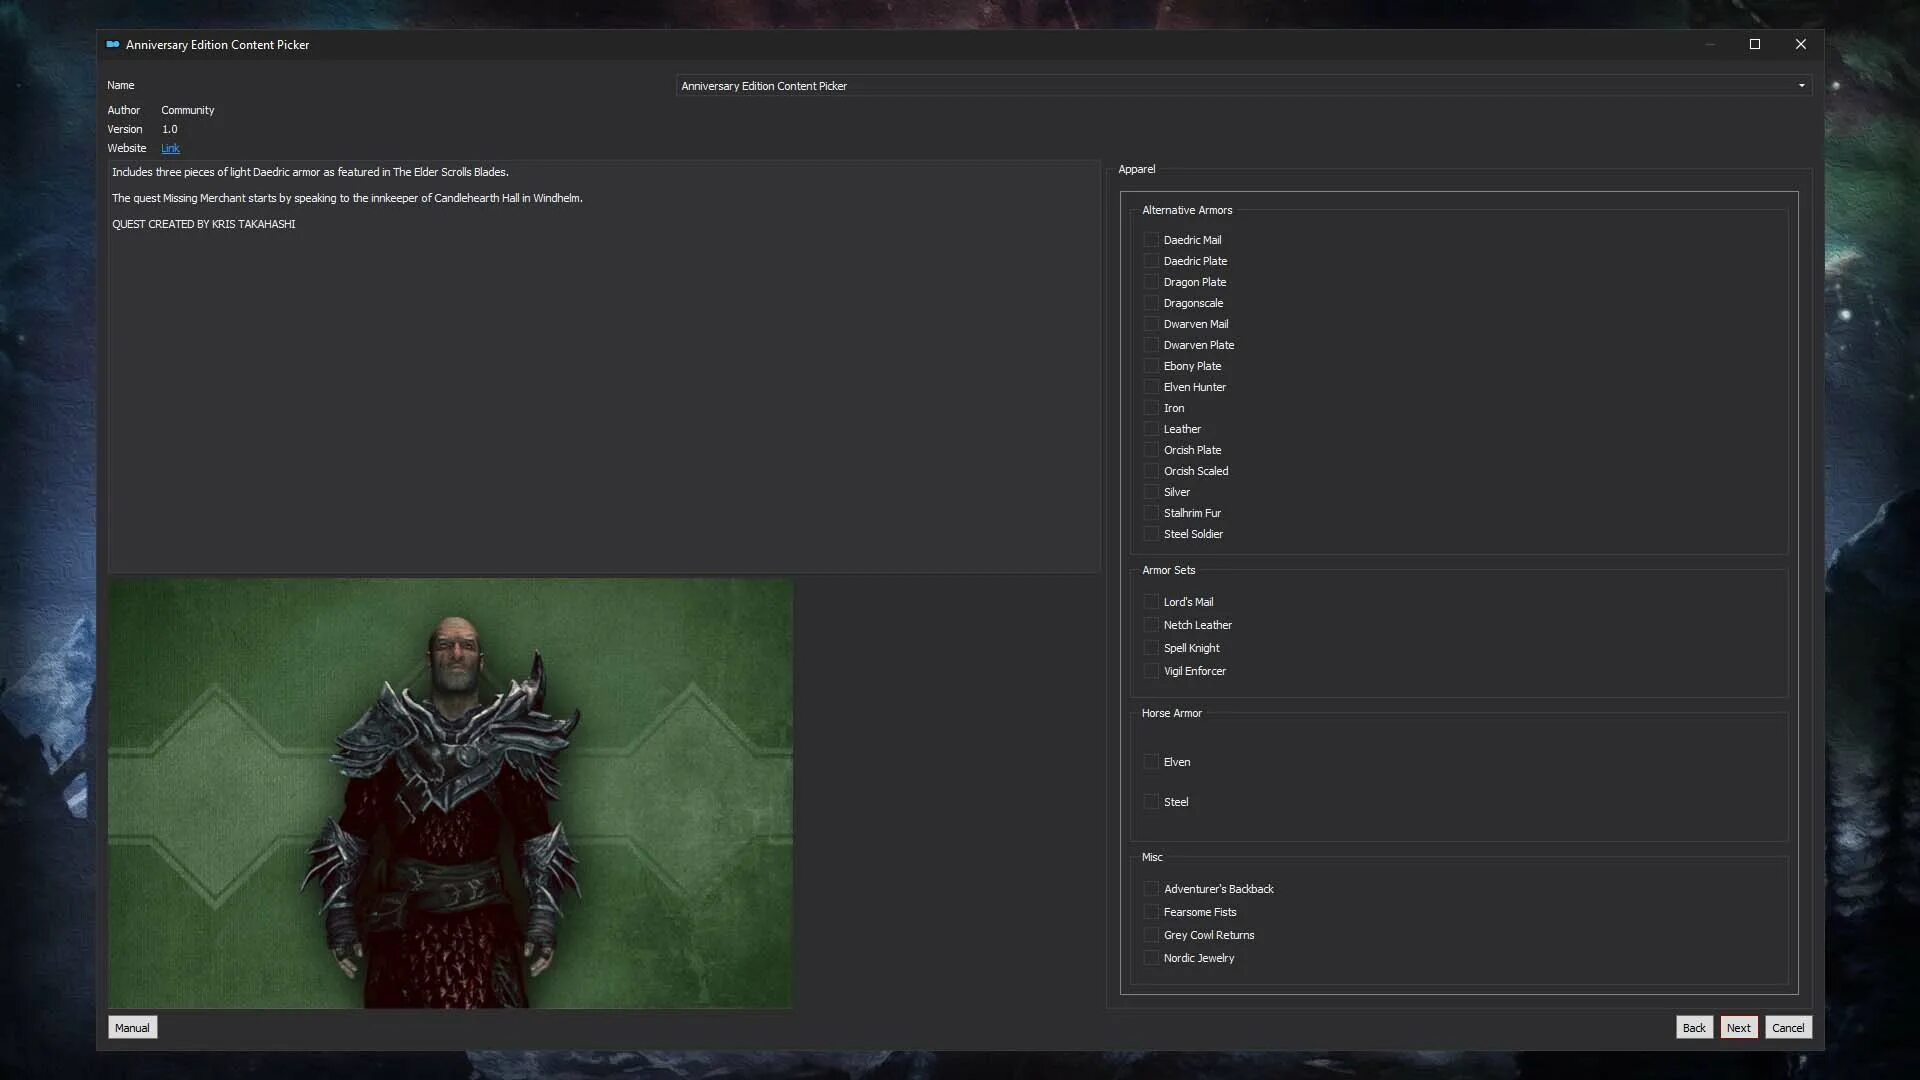Click the Next button

click(x=1738, y=1027)
